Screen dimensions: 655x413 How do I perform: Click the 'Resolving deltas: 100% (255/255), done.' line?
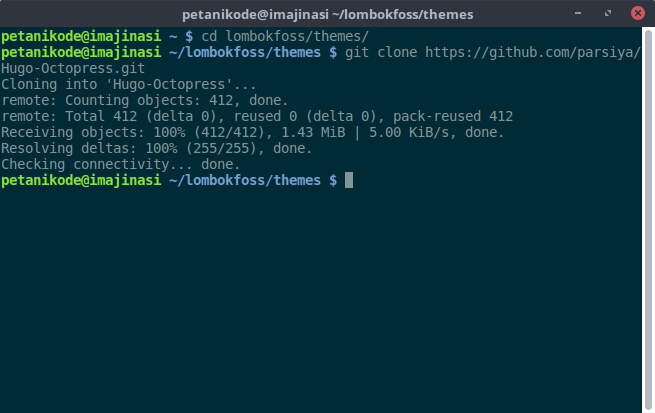157,148
